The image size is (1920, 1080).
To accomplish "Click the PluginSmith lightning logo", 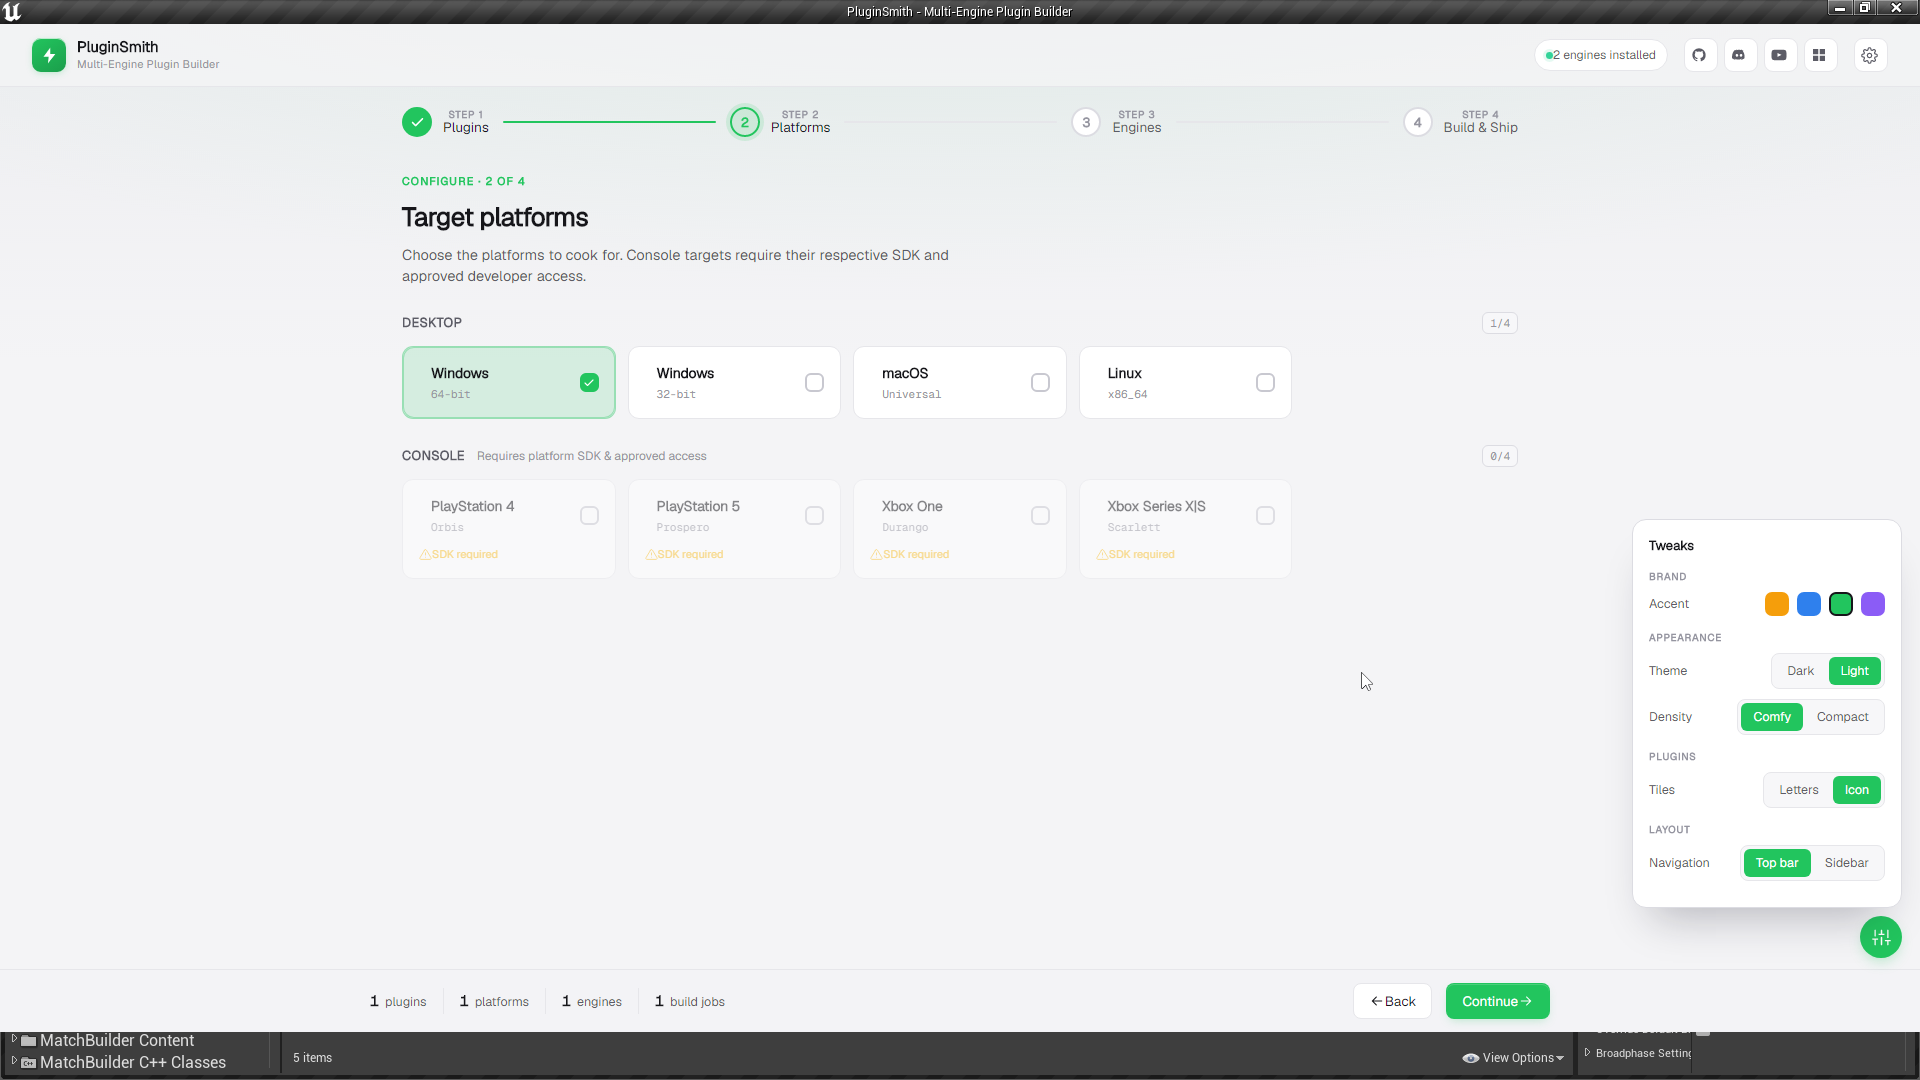I will coord(49,55).
